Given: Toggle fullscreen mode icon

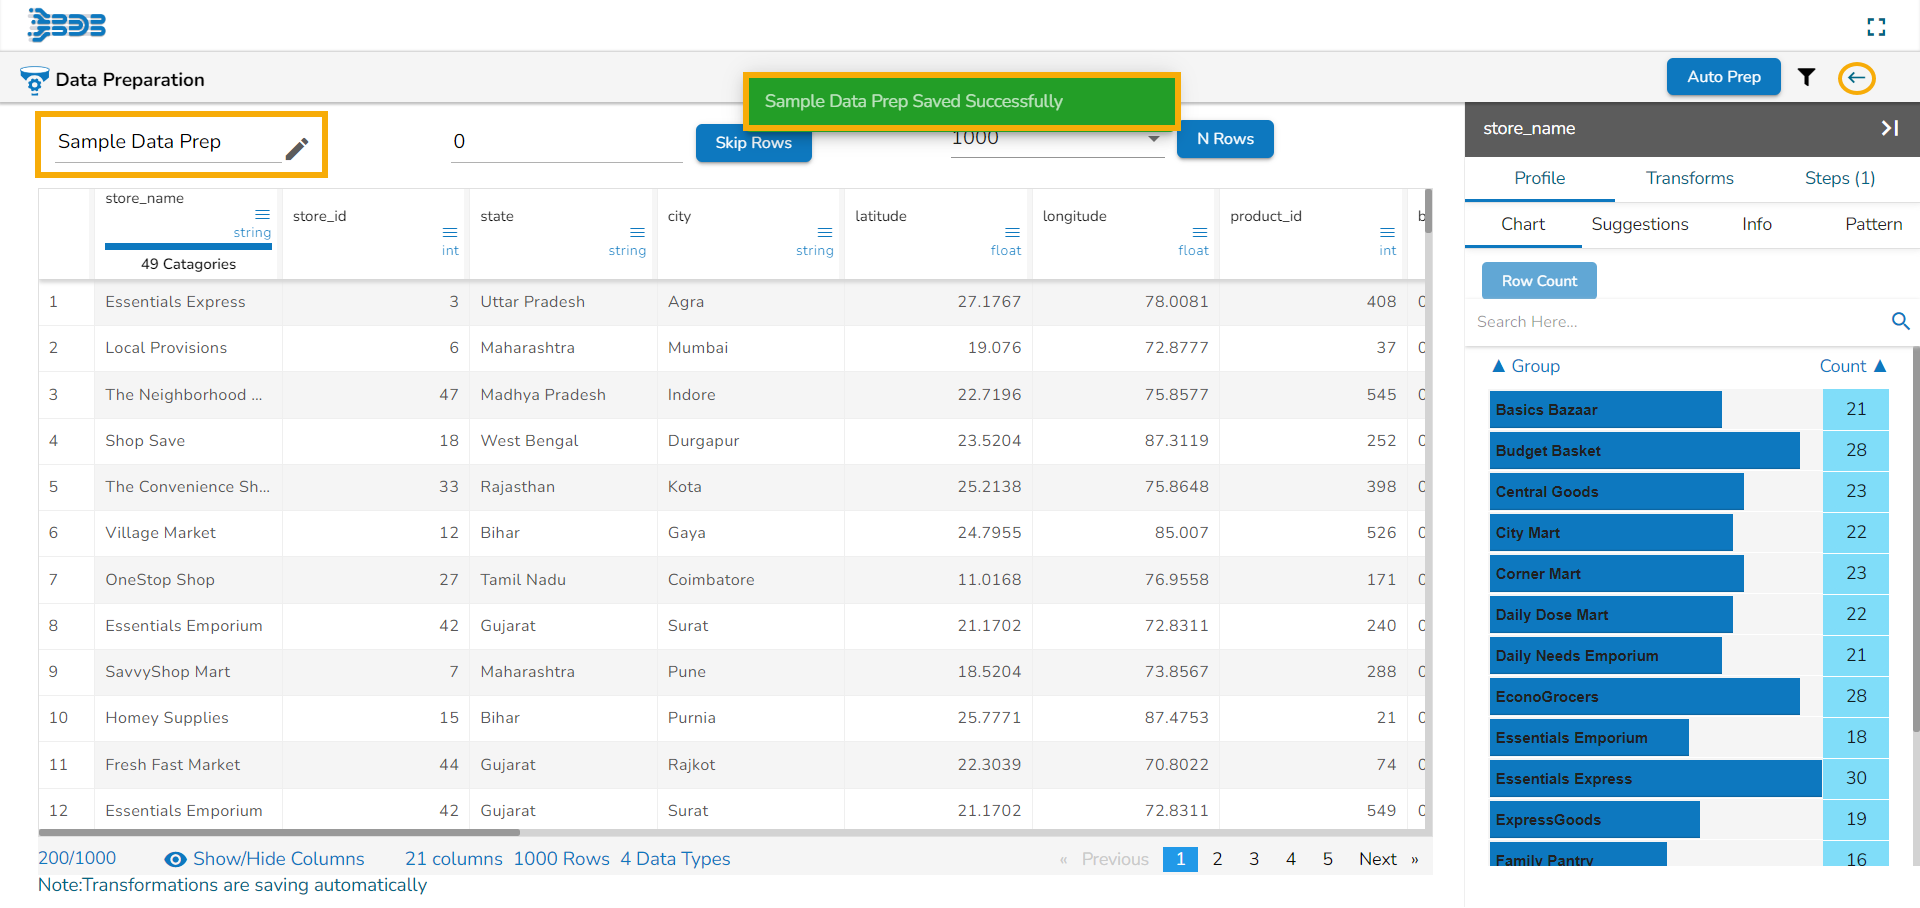Looking at the screenshot, I should pyautogui.click(x=1876, y=27).
